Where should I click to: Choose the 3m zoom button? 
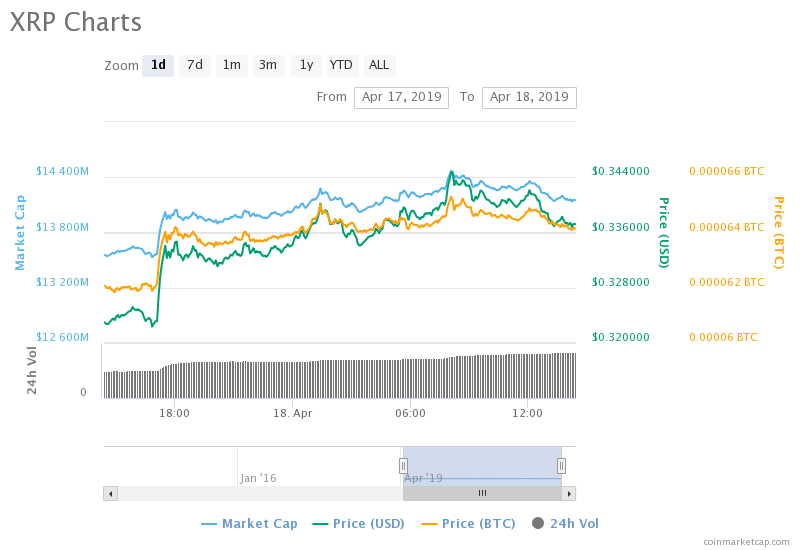click(x=268, y=66)
